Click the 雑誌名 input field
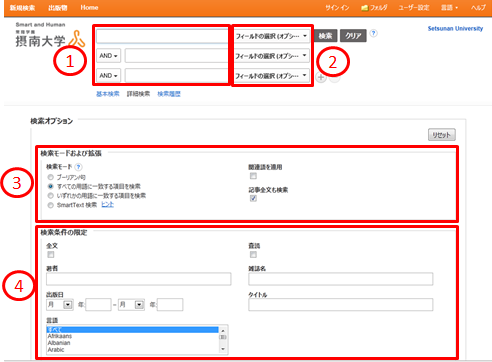This screenshot has width=492, height=362. click(341, 279)
